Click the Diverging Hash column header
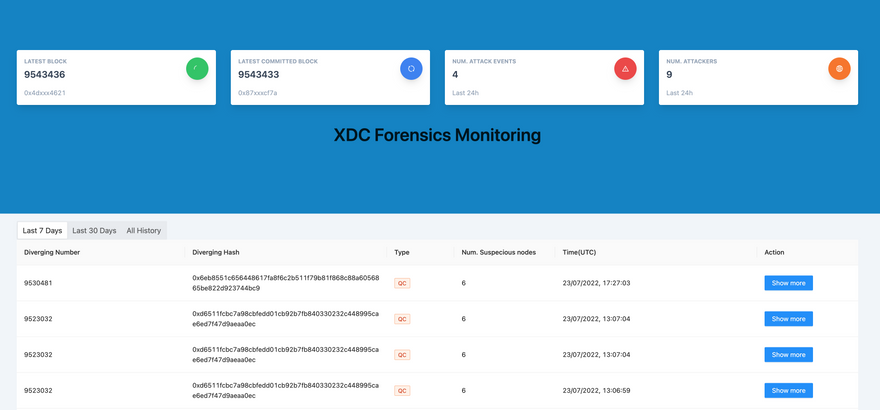This screenshot has height=410, width=880. tap(216, 252)
